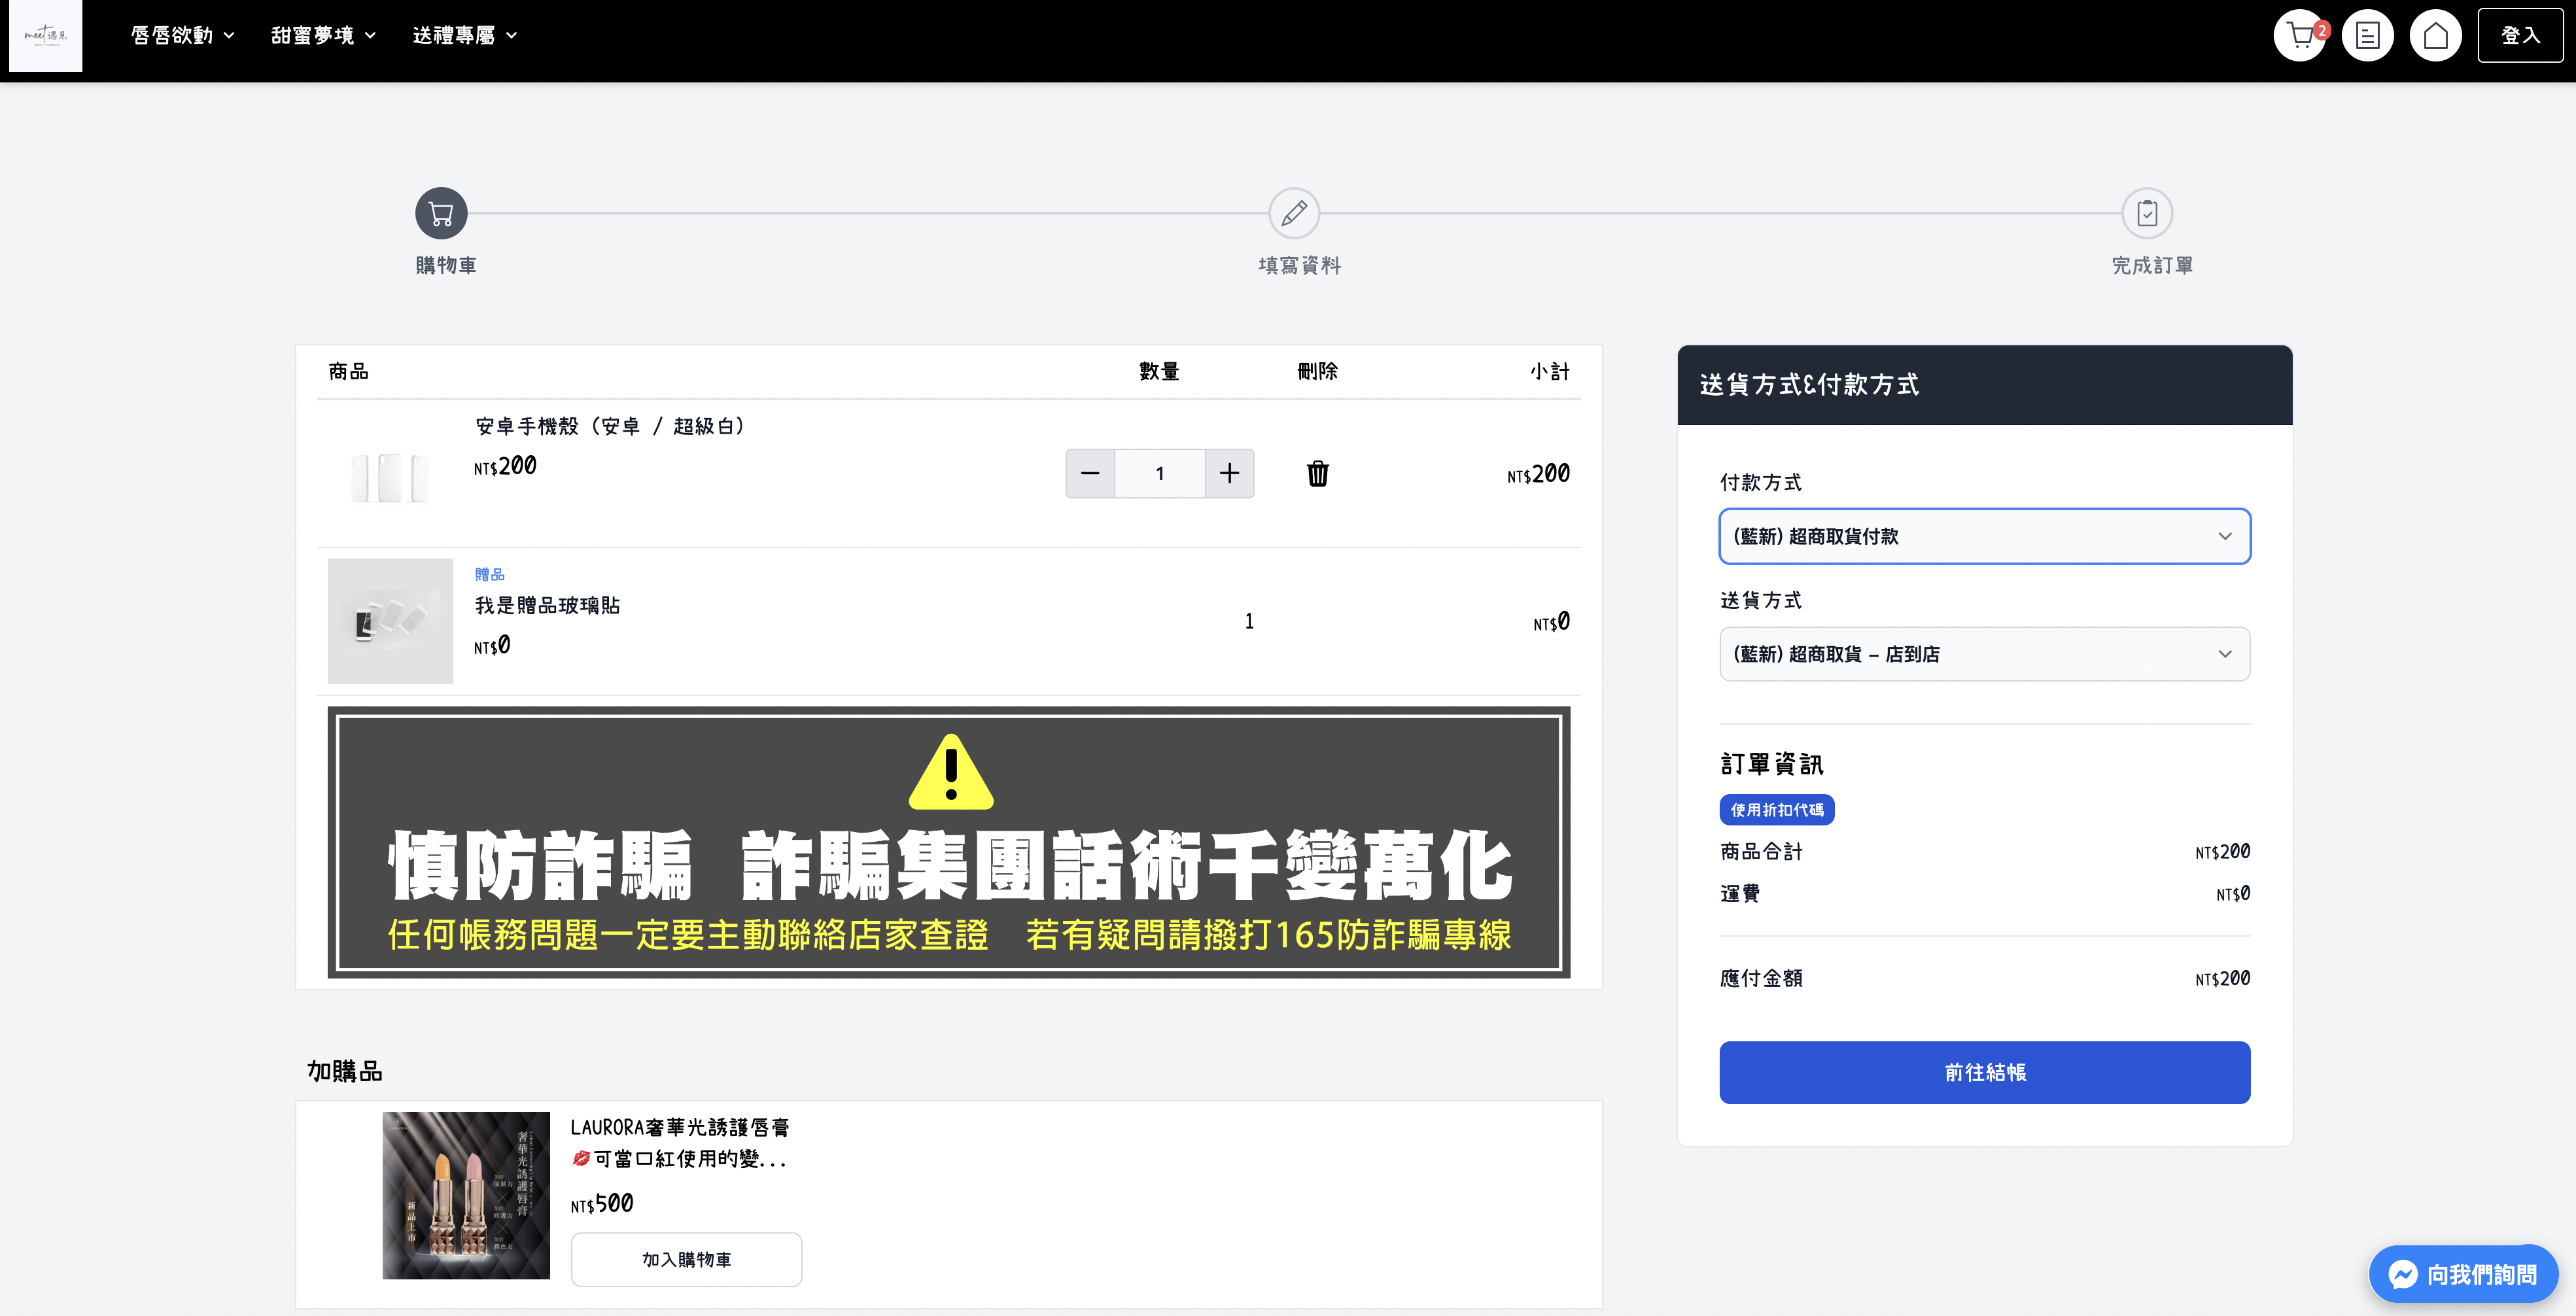Open the 送禮專屬 menu
Viewport: 2576px width, 1316px height.
[x=464, y=35]
